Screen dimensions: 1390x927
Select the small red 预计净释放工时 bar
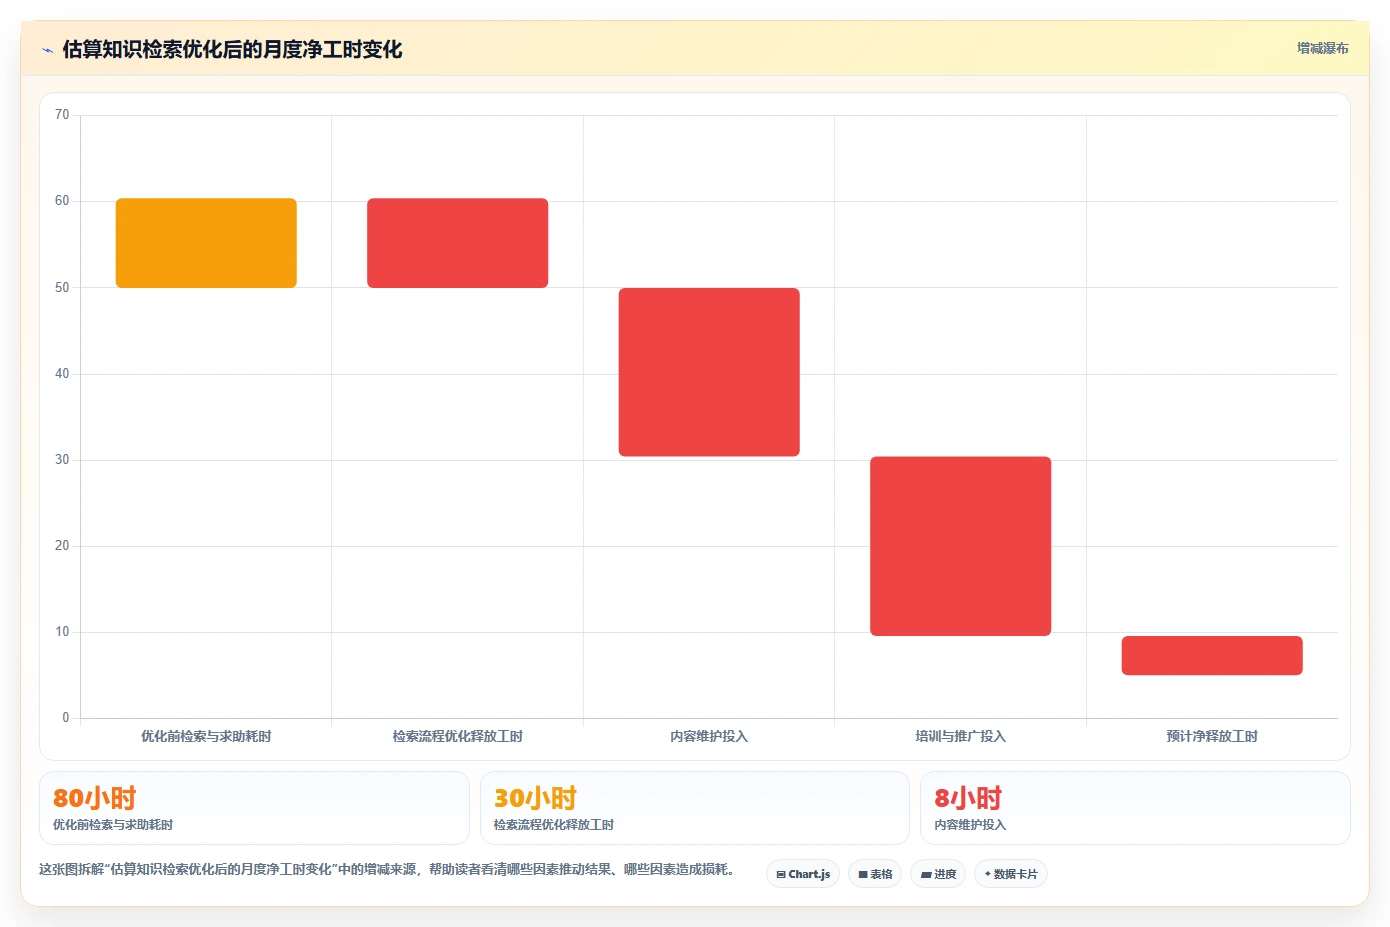(1212, 656)
